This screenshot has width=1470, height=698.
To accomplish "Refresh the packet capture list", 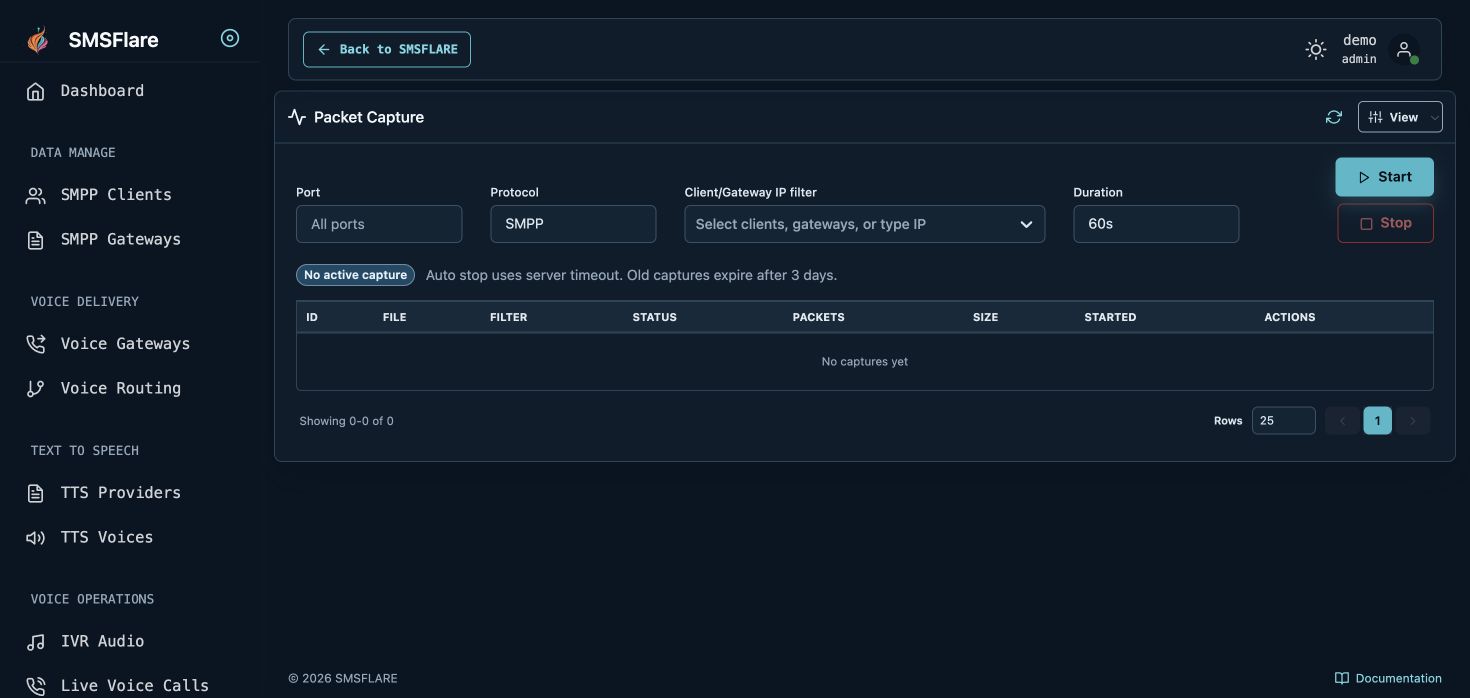I will tap(1334, 117).
